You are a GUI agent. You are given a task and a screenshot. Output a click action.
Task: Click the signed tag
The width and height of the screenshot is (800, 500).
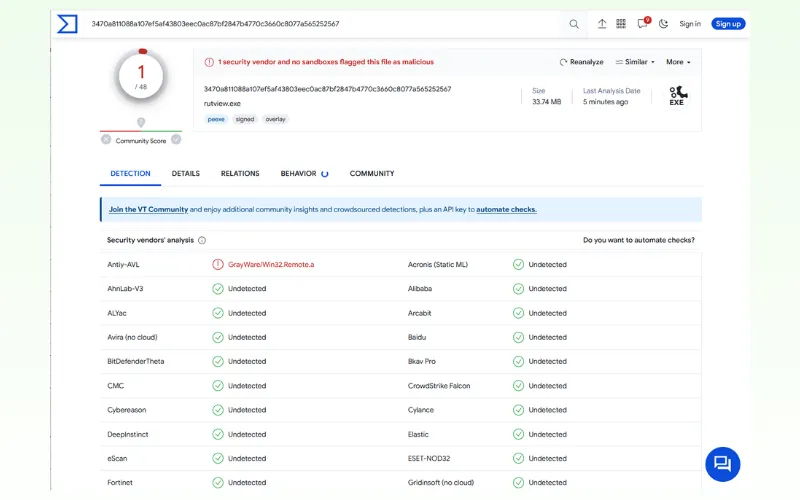pos(245,119)
